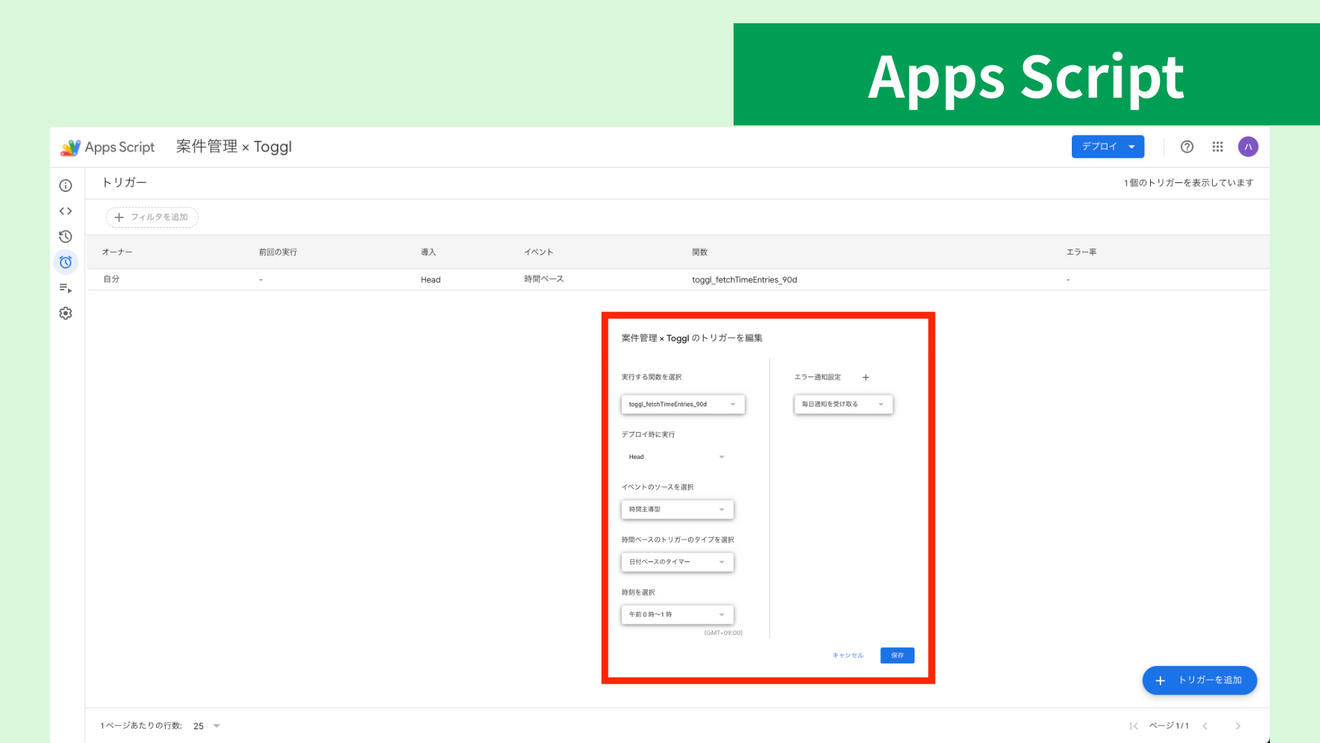Click the イベント column header
Viewport: 1320px width, 743px height.
point(539,252)
